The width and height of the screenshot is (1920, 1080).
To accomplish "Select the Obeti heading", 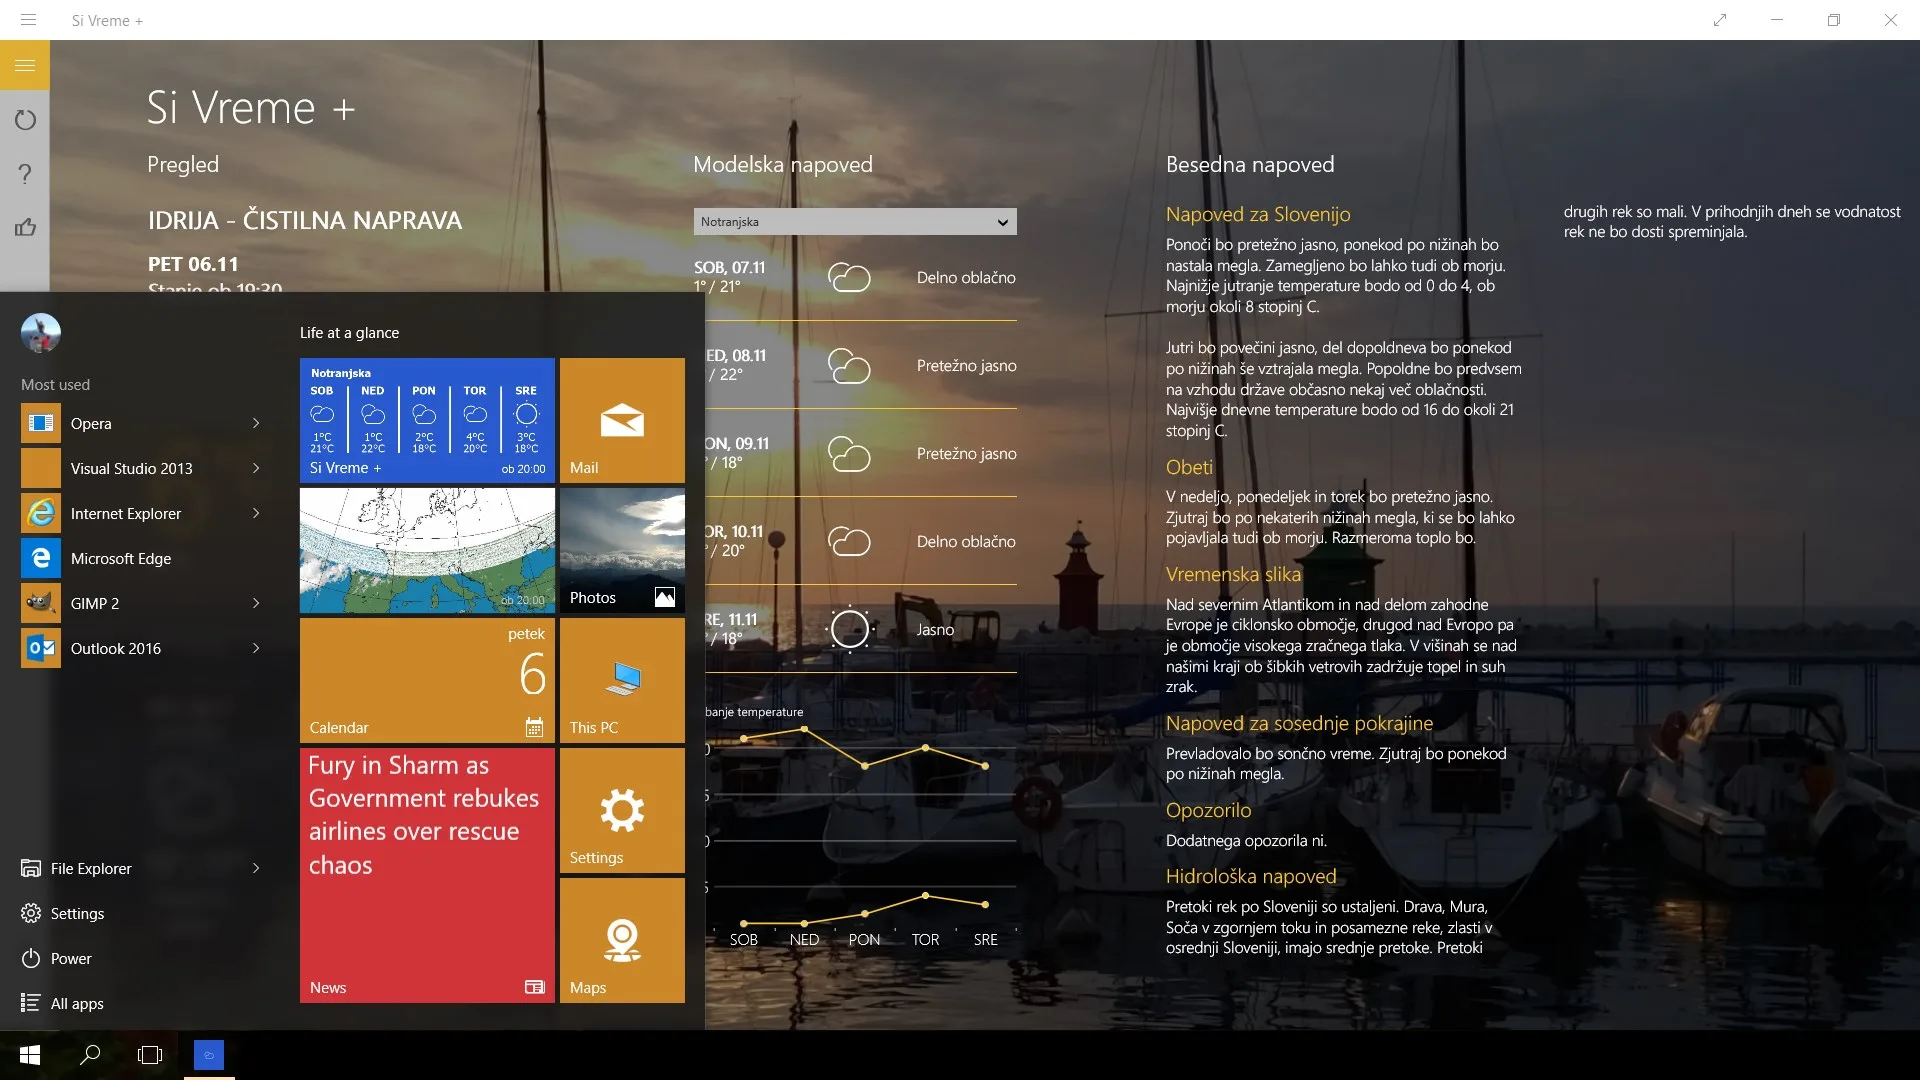I will point(1189,467).
